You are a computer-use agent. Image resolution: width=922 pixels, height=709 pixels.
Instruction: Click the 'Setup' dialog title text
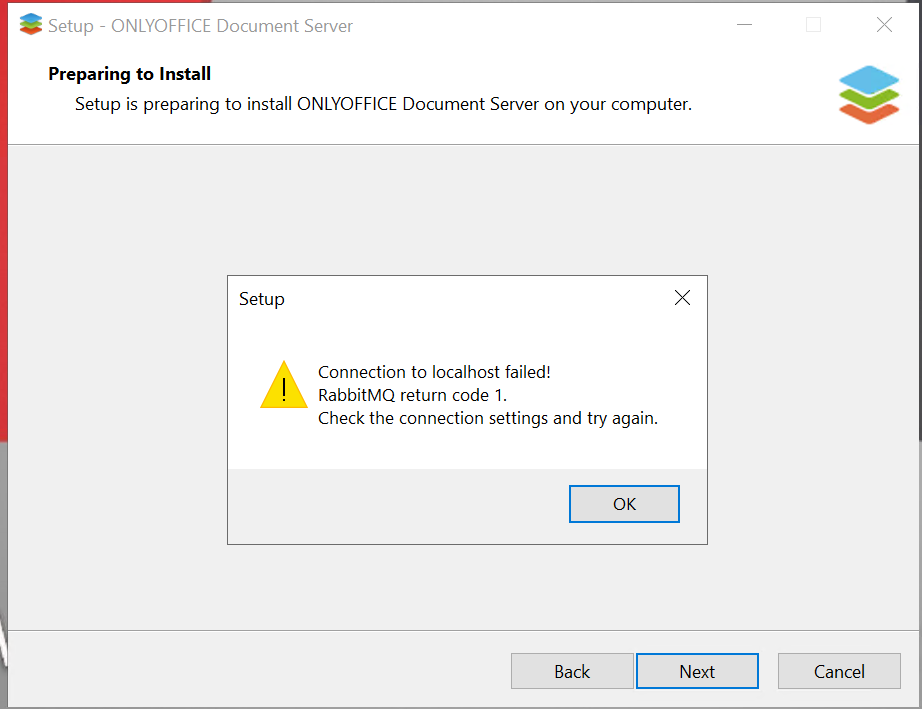point(262,299)
